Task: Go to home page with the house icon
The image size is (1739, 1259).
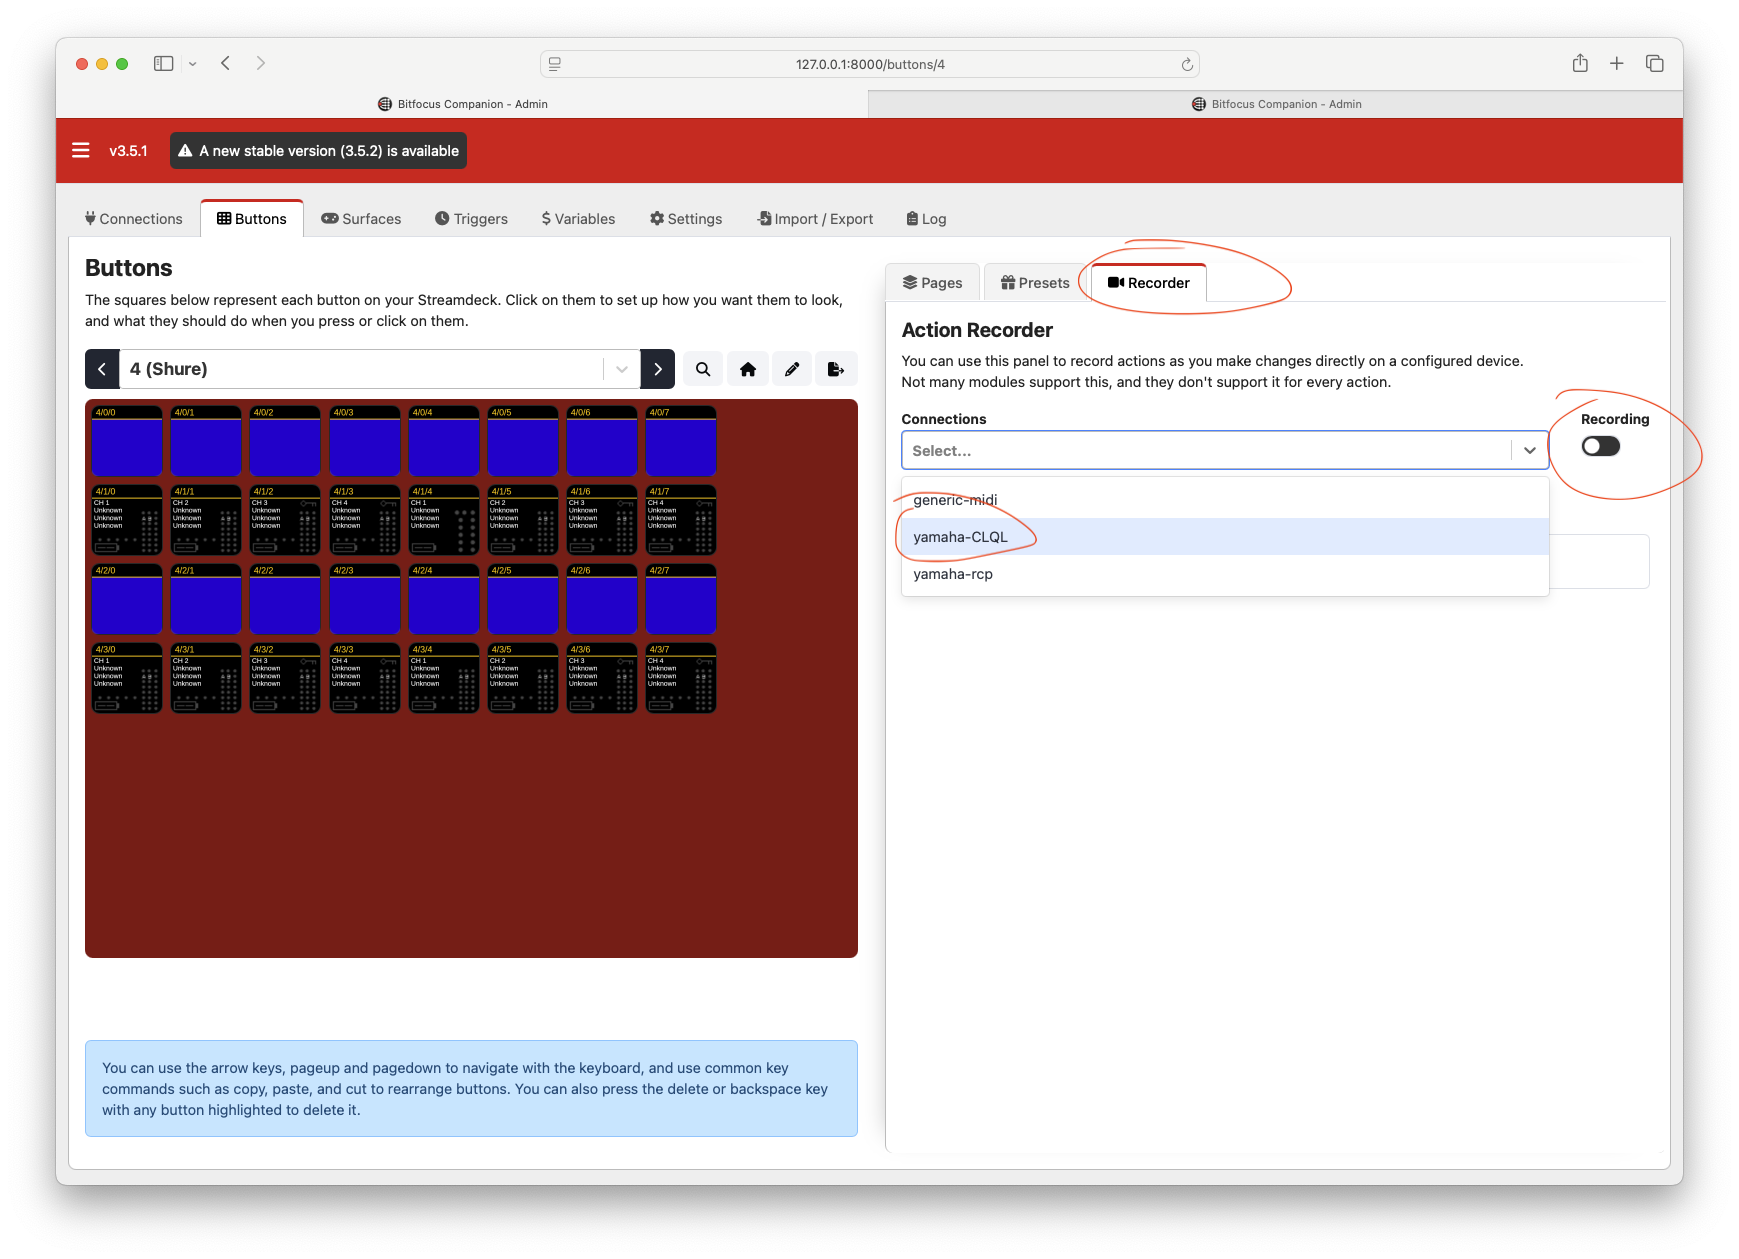Action: (748, 369)
